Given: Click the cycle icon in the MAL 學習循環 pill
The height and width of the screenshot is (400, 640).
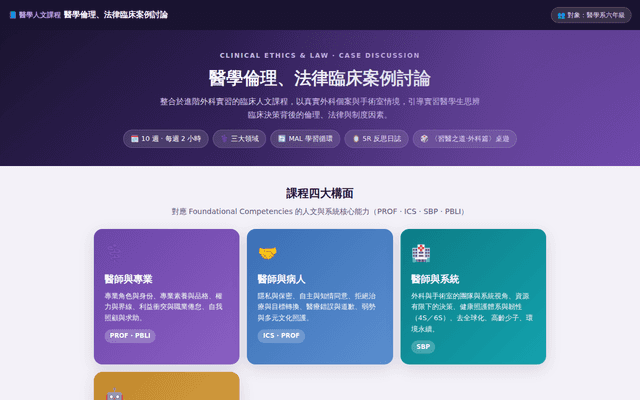Looking at the screenshot, I should 282,139.
